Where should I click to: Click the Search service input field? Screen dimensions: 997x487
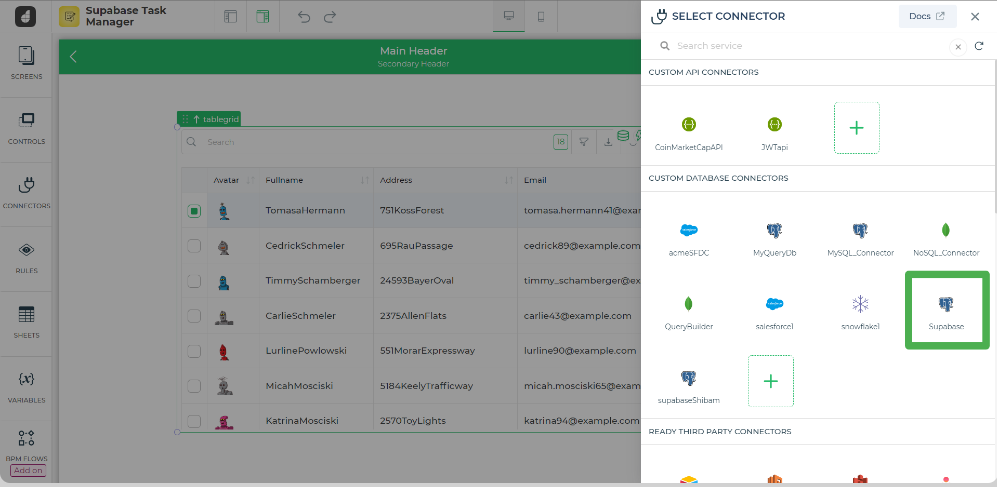pos(800,46)
